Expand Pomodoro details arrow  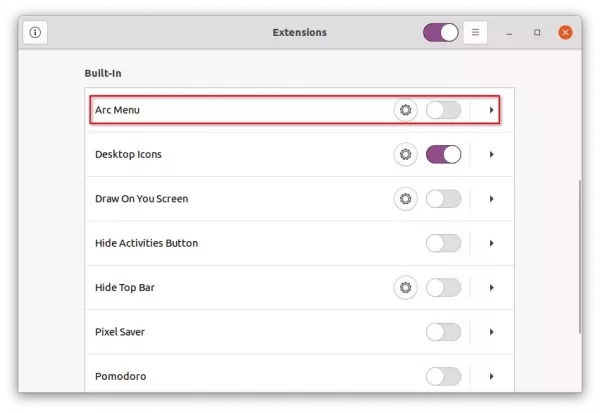pyautogui.click(x=491, y=376)
